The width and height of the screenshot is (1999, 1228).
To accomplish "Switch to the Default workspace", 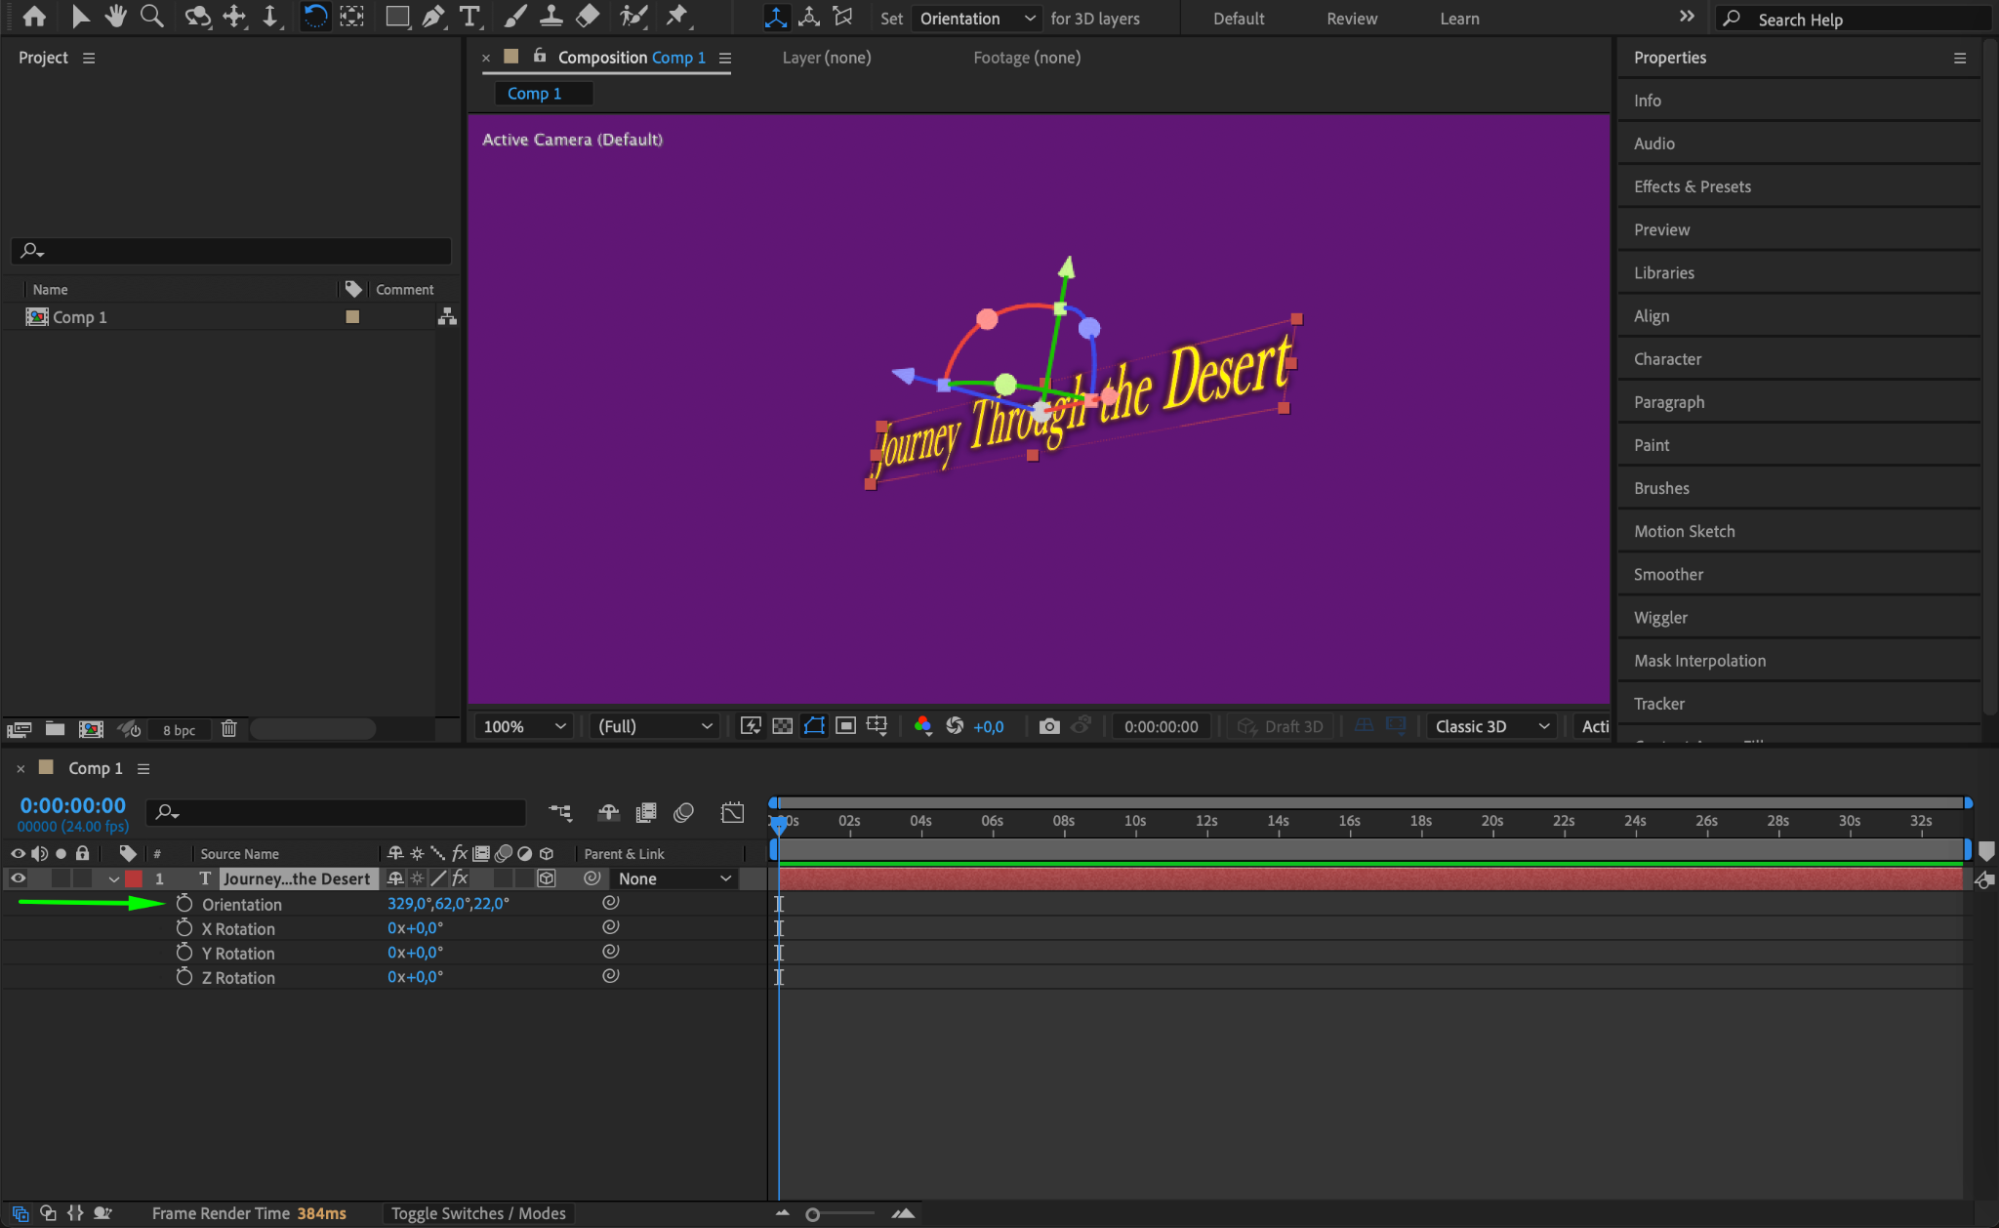I will tap(1238, 18).
